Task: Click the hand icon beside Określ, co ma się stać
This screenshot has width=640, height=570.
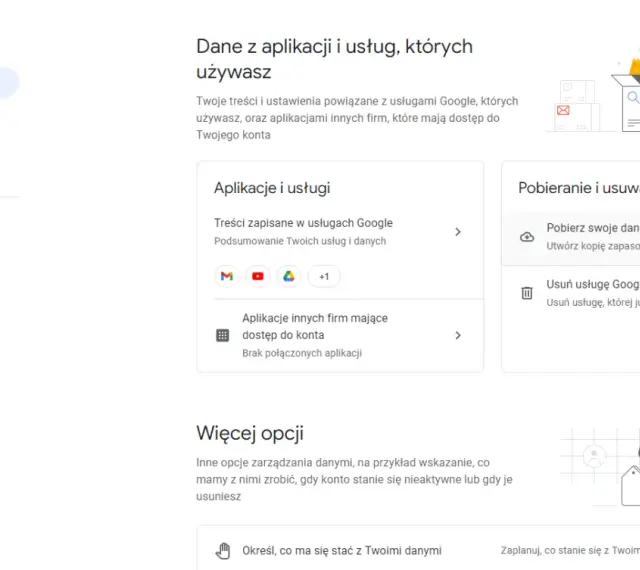Action: (223, 551)
